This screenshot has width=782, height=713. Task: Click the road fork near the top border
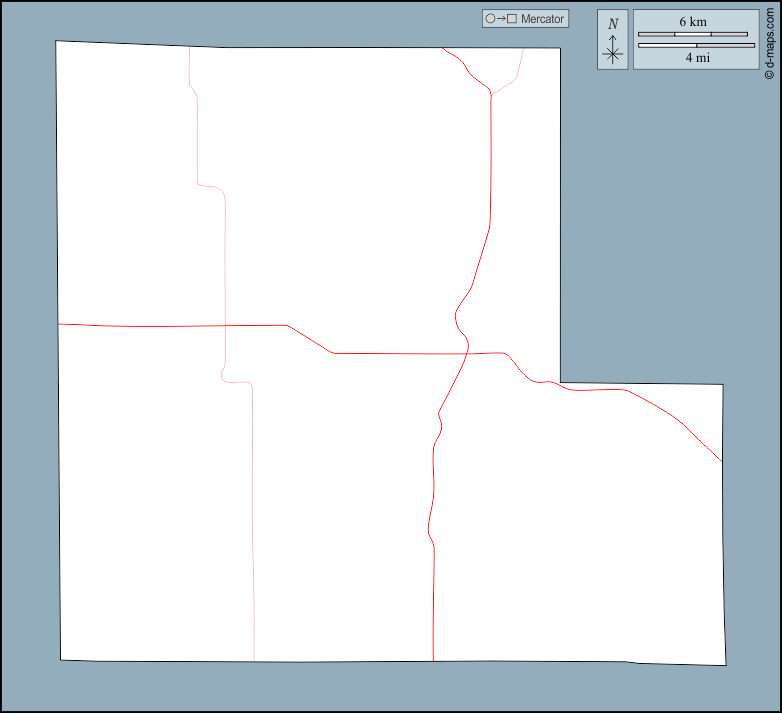tap(491, 94)
